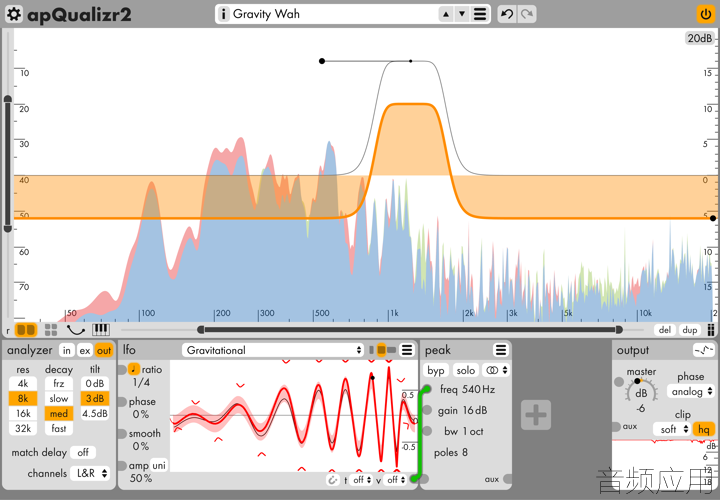Toggle the uni amp mode button

pos(159,466)
